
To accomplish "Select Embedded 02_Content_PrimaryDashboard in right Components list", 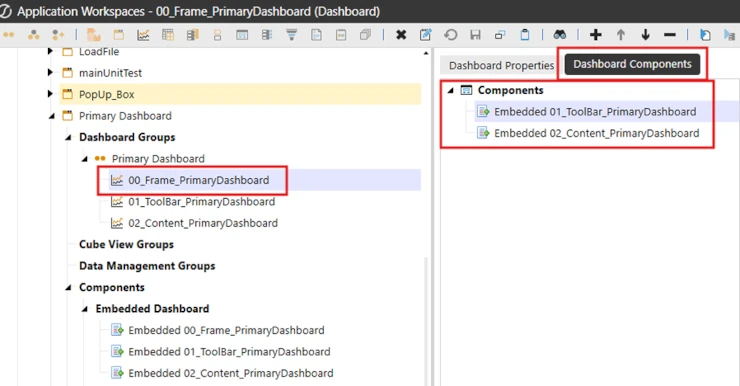I will (x=597, y=133).
